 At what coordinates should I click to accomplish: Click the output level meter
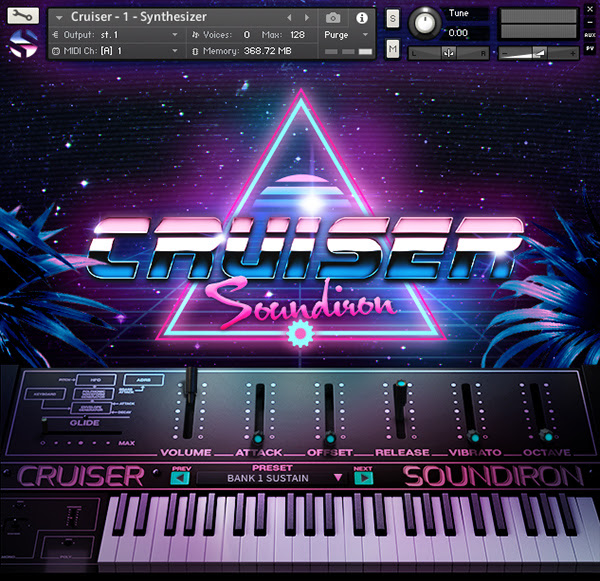538,24
